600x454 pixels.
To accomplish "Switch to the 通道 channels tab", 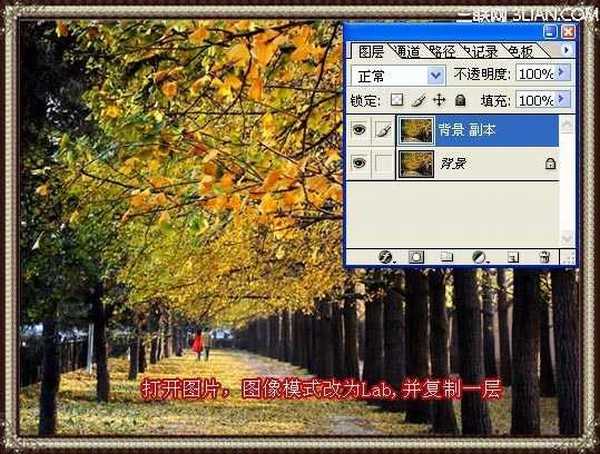I will tap(407, 49).
